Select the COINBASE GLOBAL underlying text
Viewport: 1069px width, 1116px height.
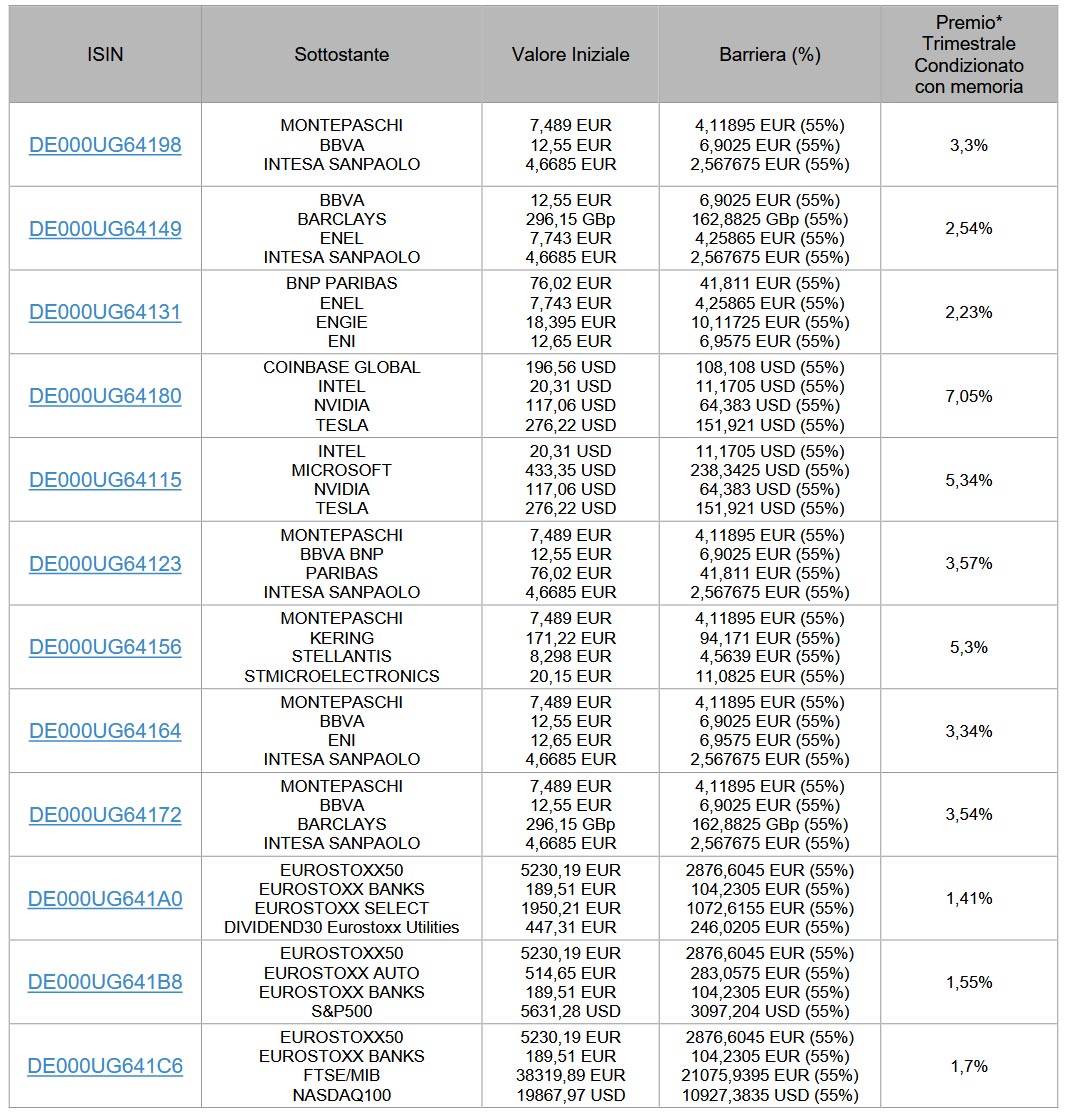(x=341, y=367)
